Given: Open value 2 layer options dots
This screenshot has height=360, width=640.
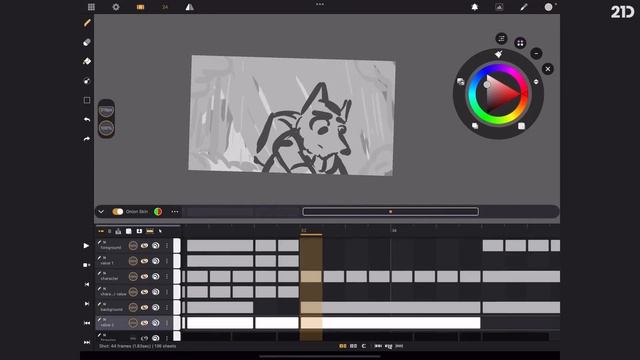Looking at the screenshot, I should click(167, 323).
